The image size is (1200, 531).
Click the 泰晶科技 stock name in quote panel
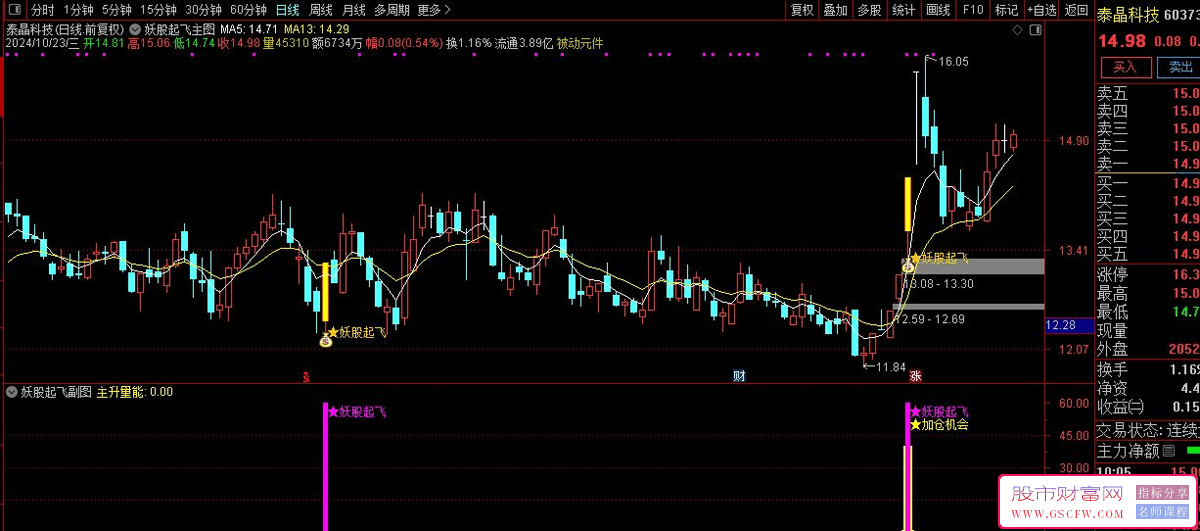1128,15
